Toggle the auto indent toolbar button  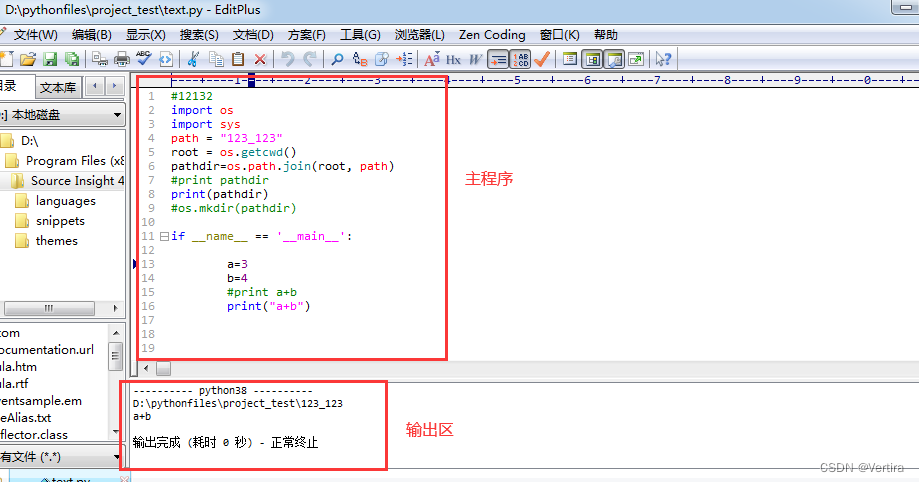click(498, 59)
